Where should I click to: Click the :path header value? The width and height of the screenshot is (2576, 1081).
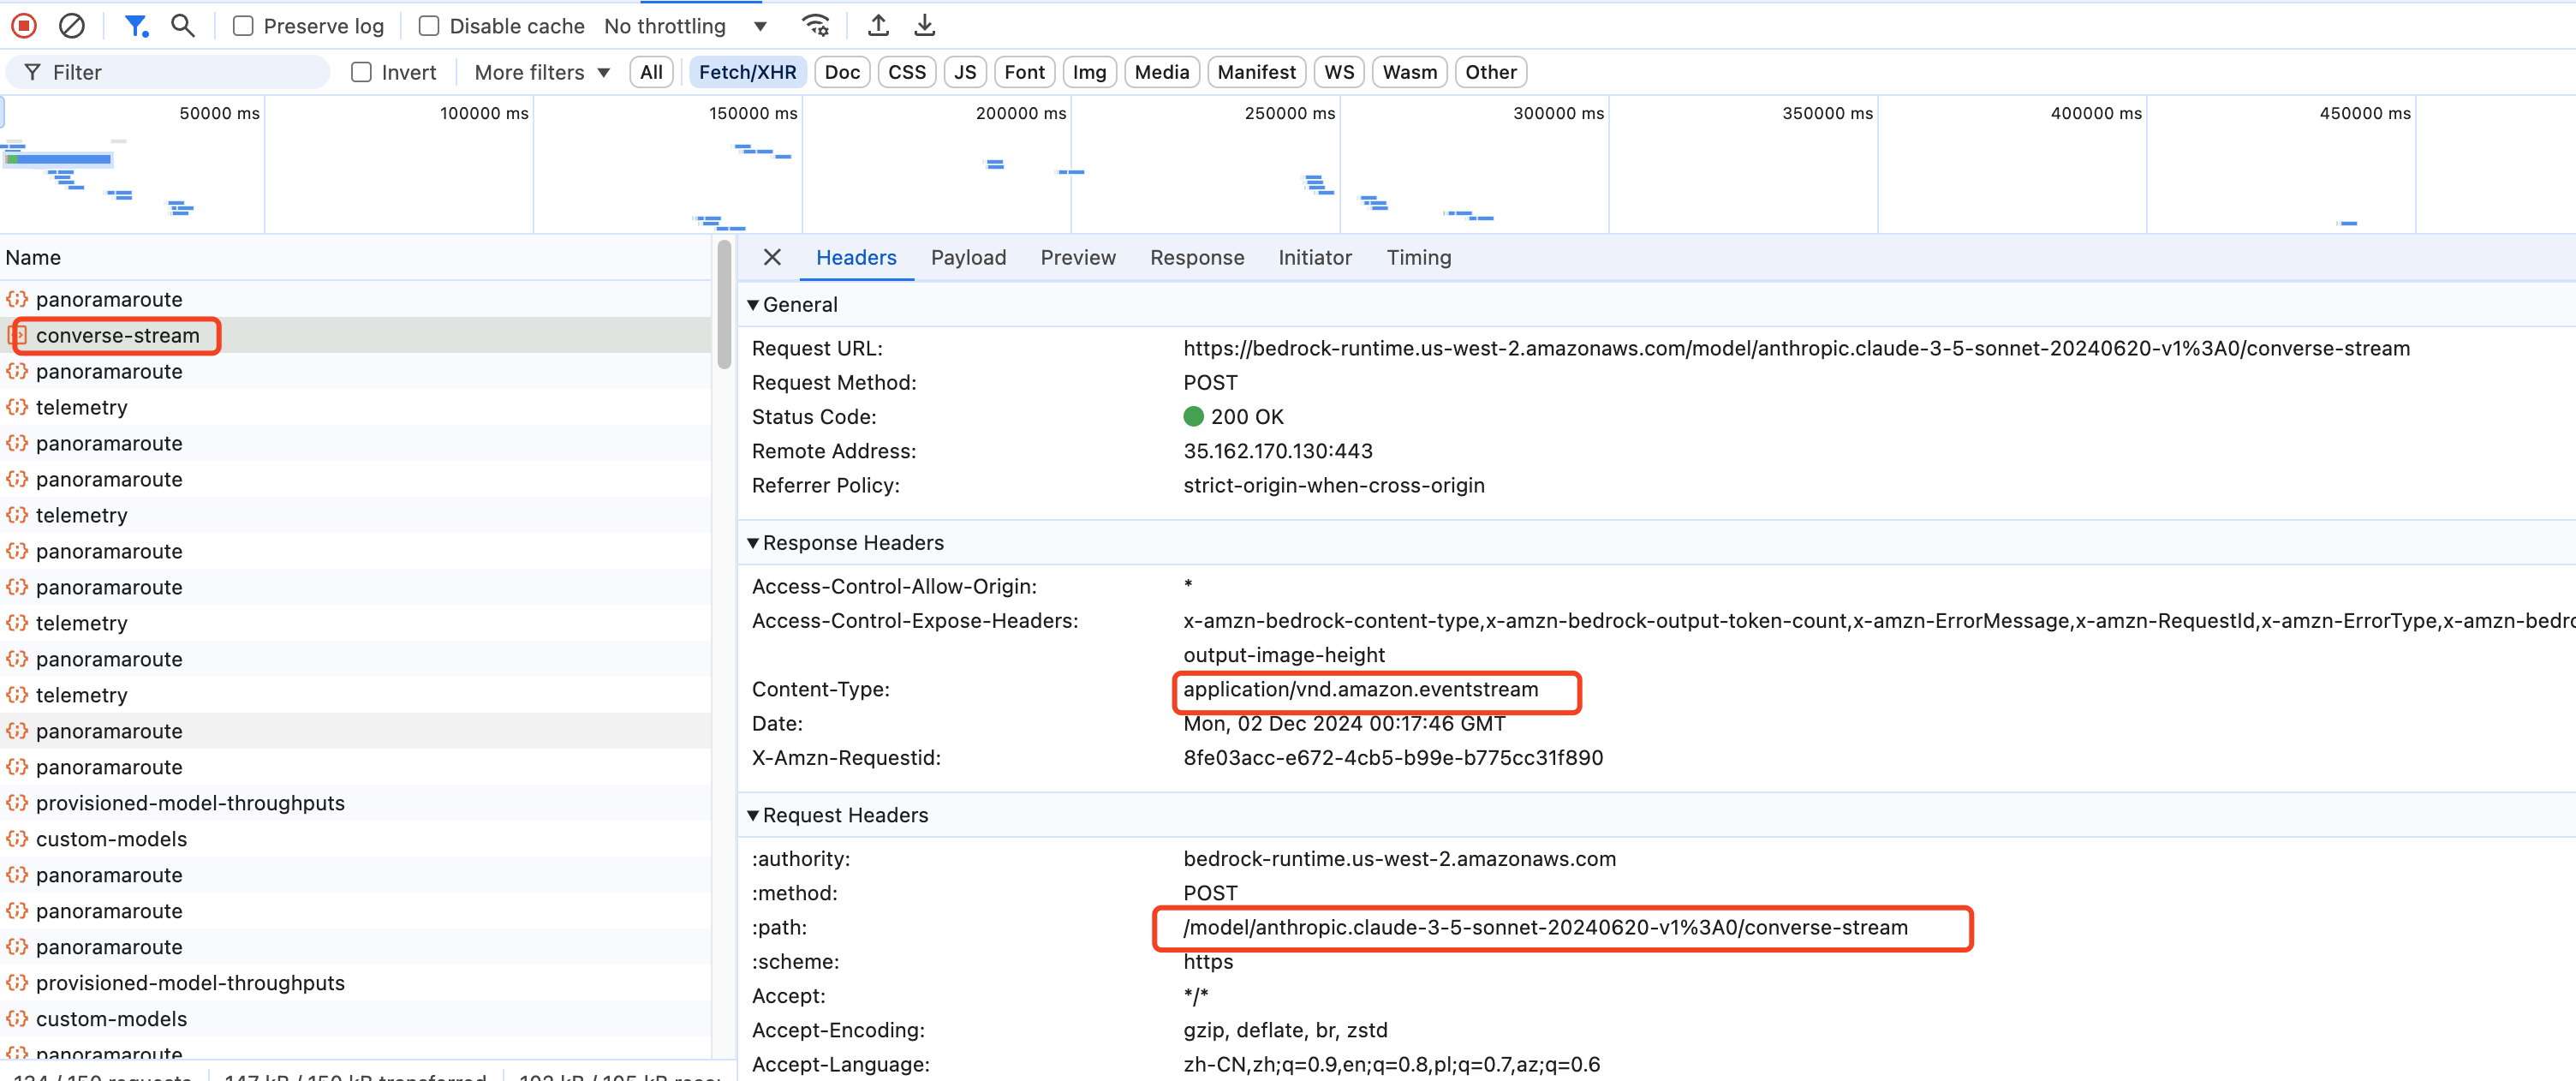pyautogui.click(x=1545, y=927)
